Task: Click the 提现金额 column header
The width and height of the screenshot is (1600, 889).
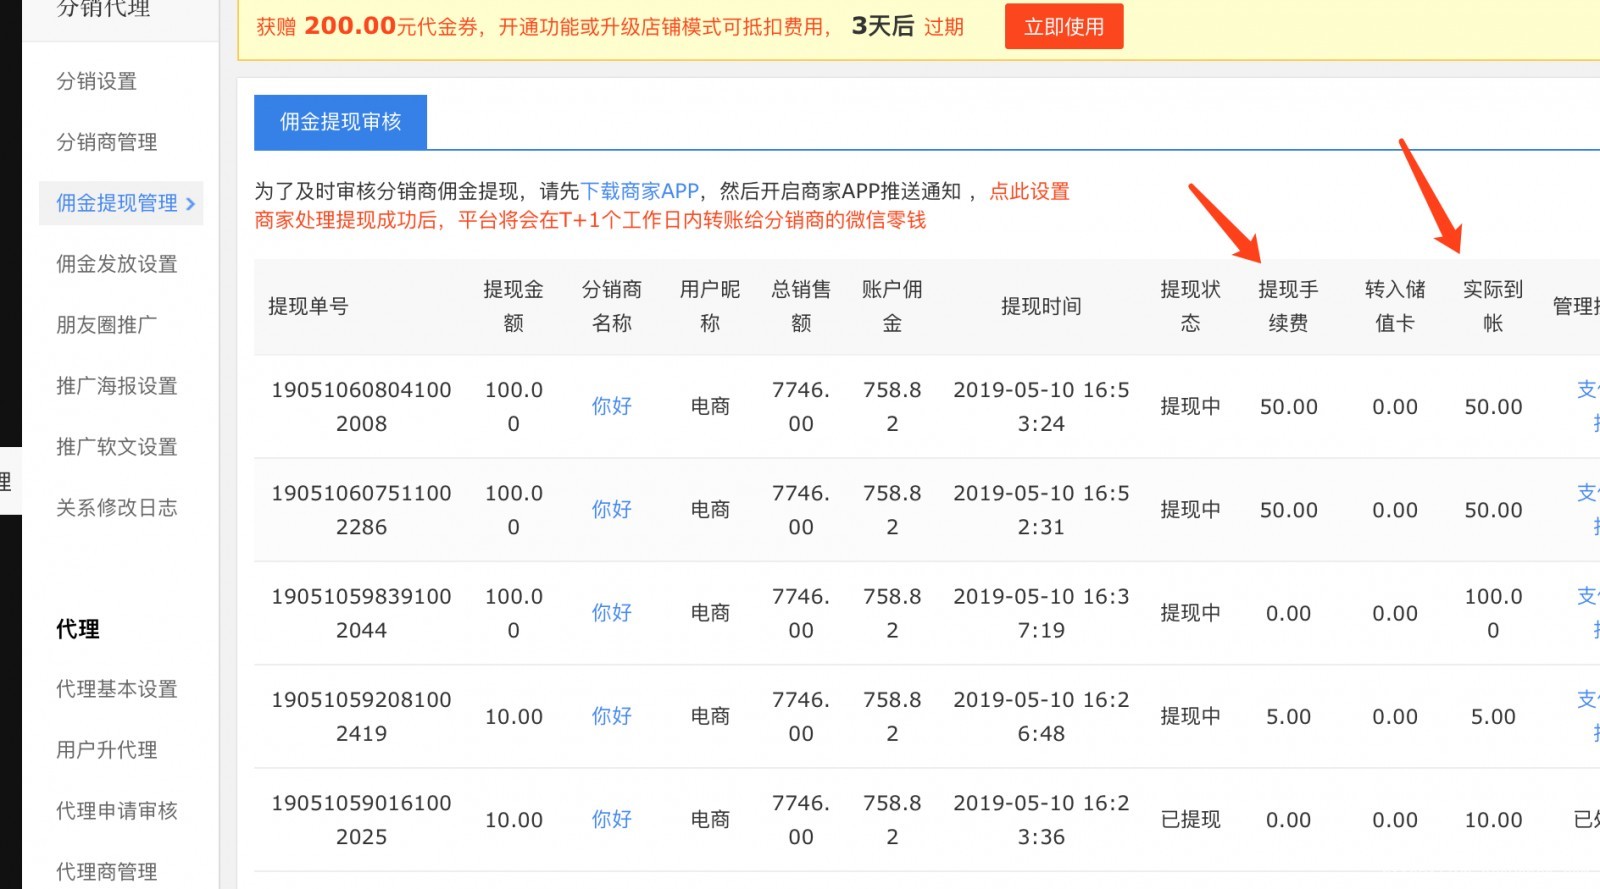Action: coord(513,306)
